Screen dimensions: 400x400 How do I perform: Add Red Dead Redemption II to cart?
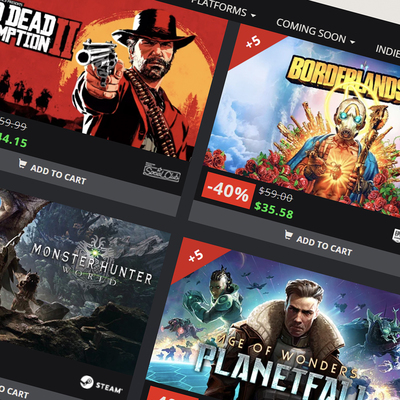click(52, 172)
